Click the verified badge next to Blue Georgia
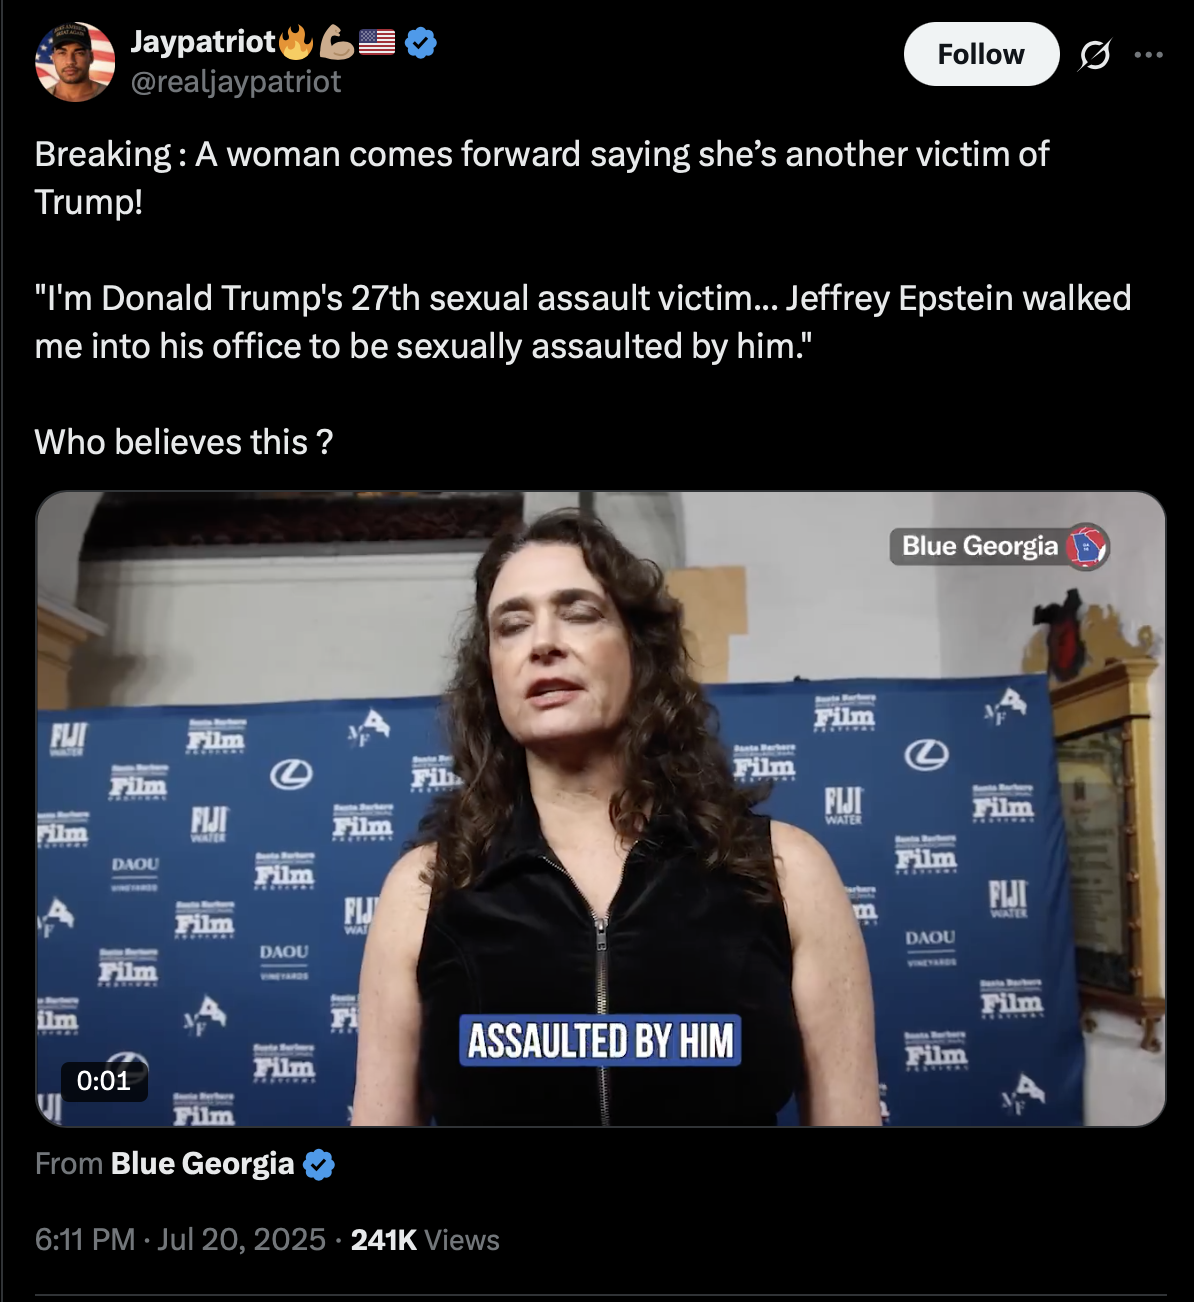1194x1302 pixels. (x=319, y=1164)
